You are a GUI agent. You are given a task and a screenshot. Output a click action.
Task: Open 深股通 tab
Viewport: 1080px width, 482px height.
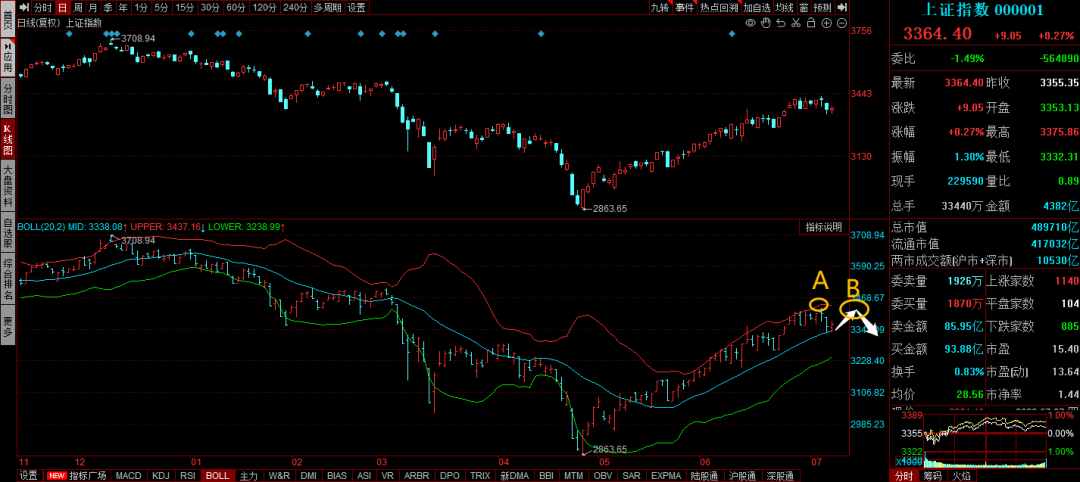pyautogui.click(x=780, y=476)
